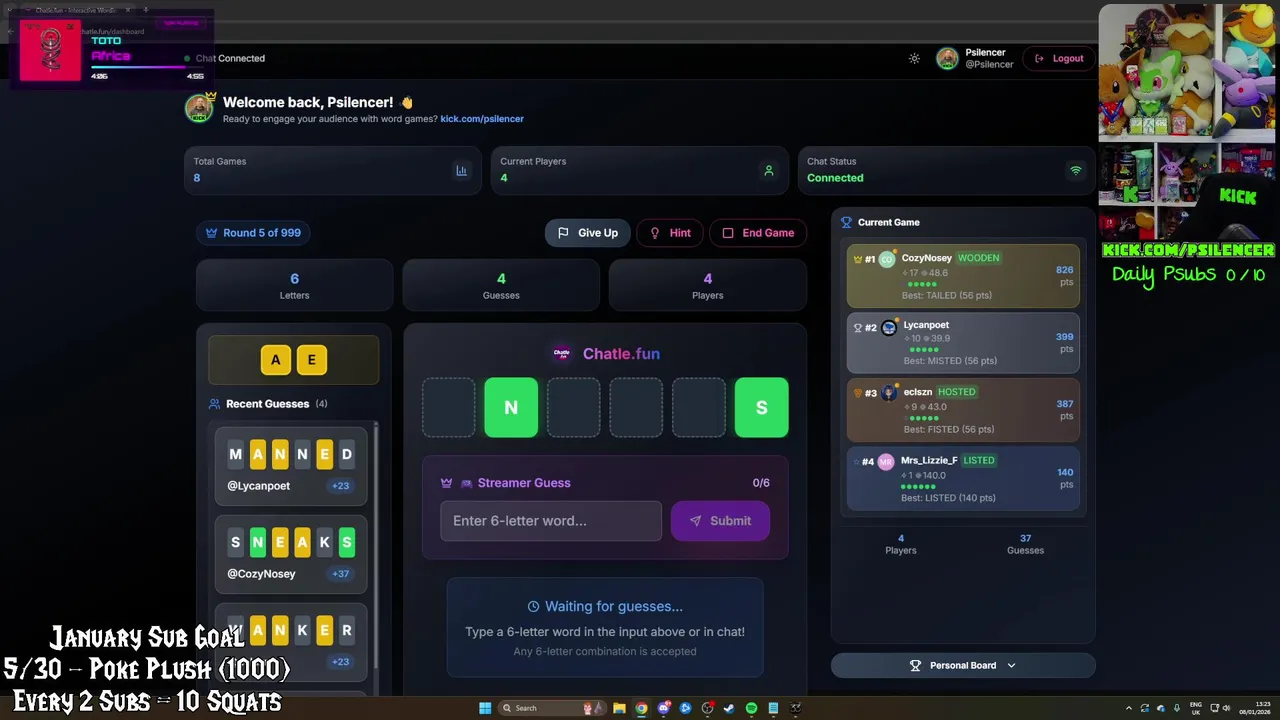Toggle the light/dark theme sun icon

point(914,58)
